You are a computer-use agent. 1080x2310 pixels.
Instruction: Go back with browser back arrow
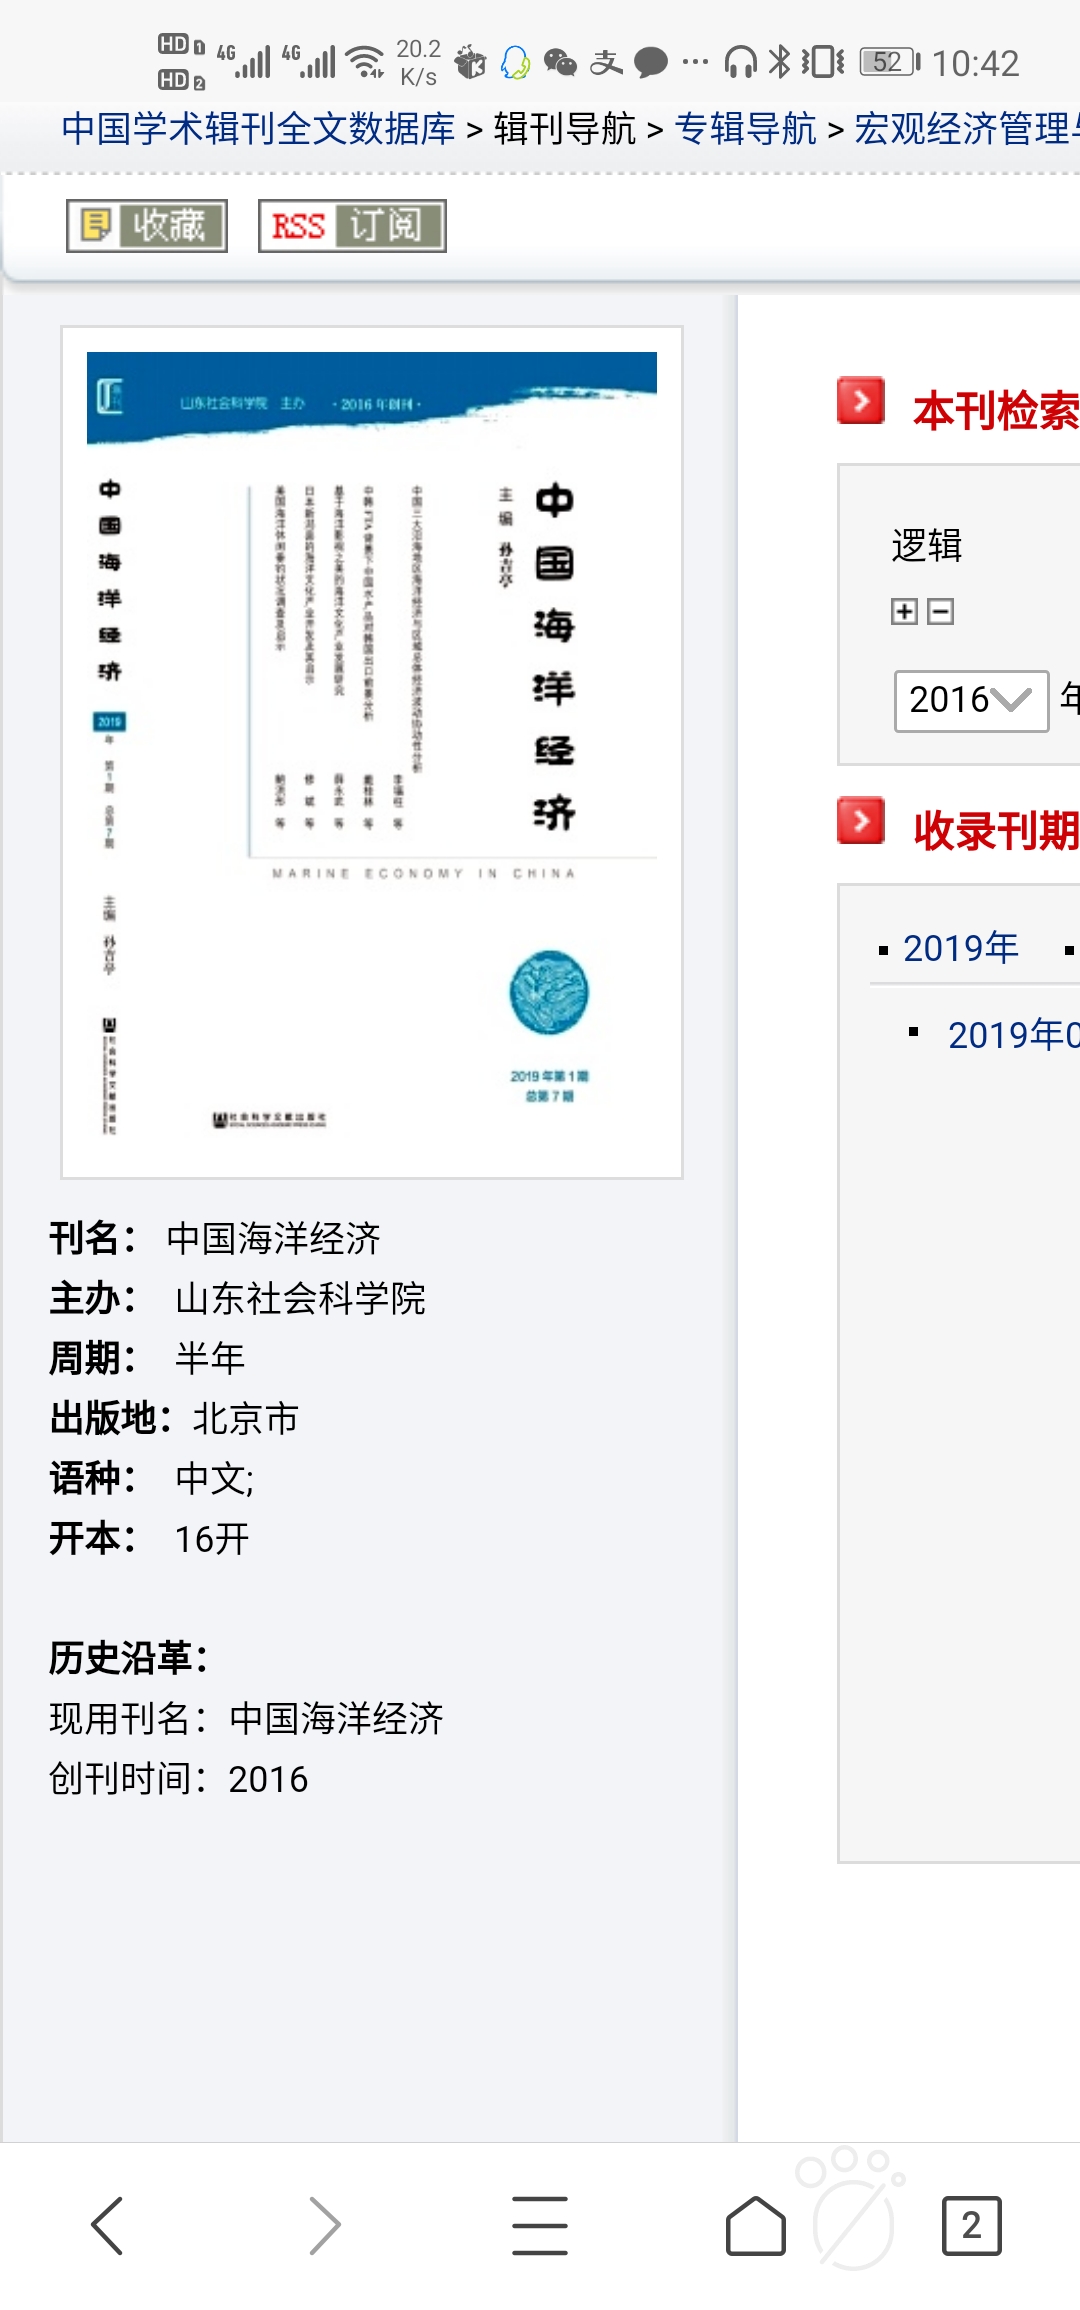pos(107,2225)
